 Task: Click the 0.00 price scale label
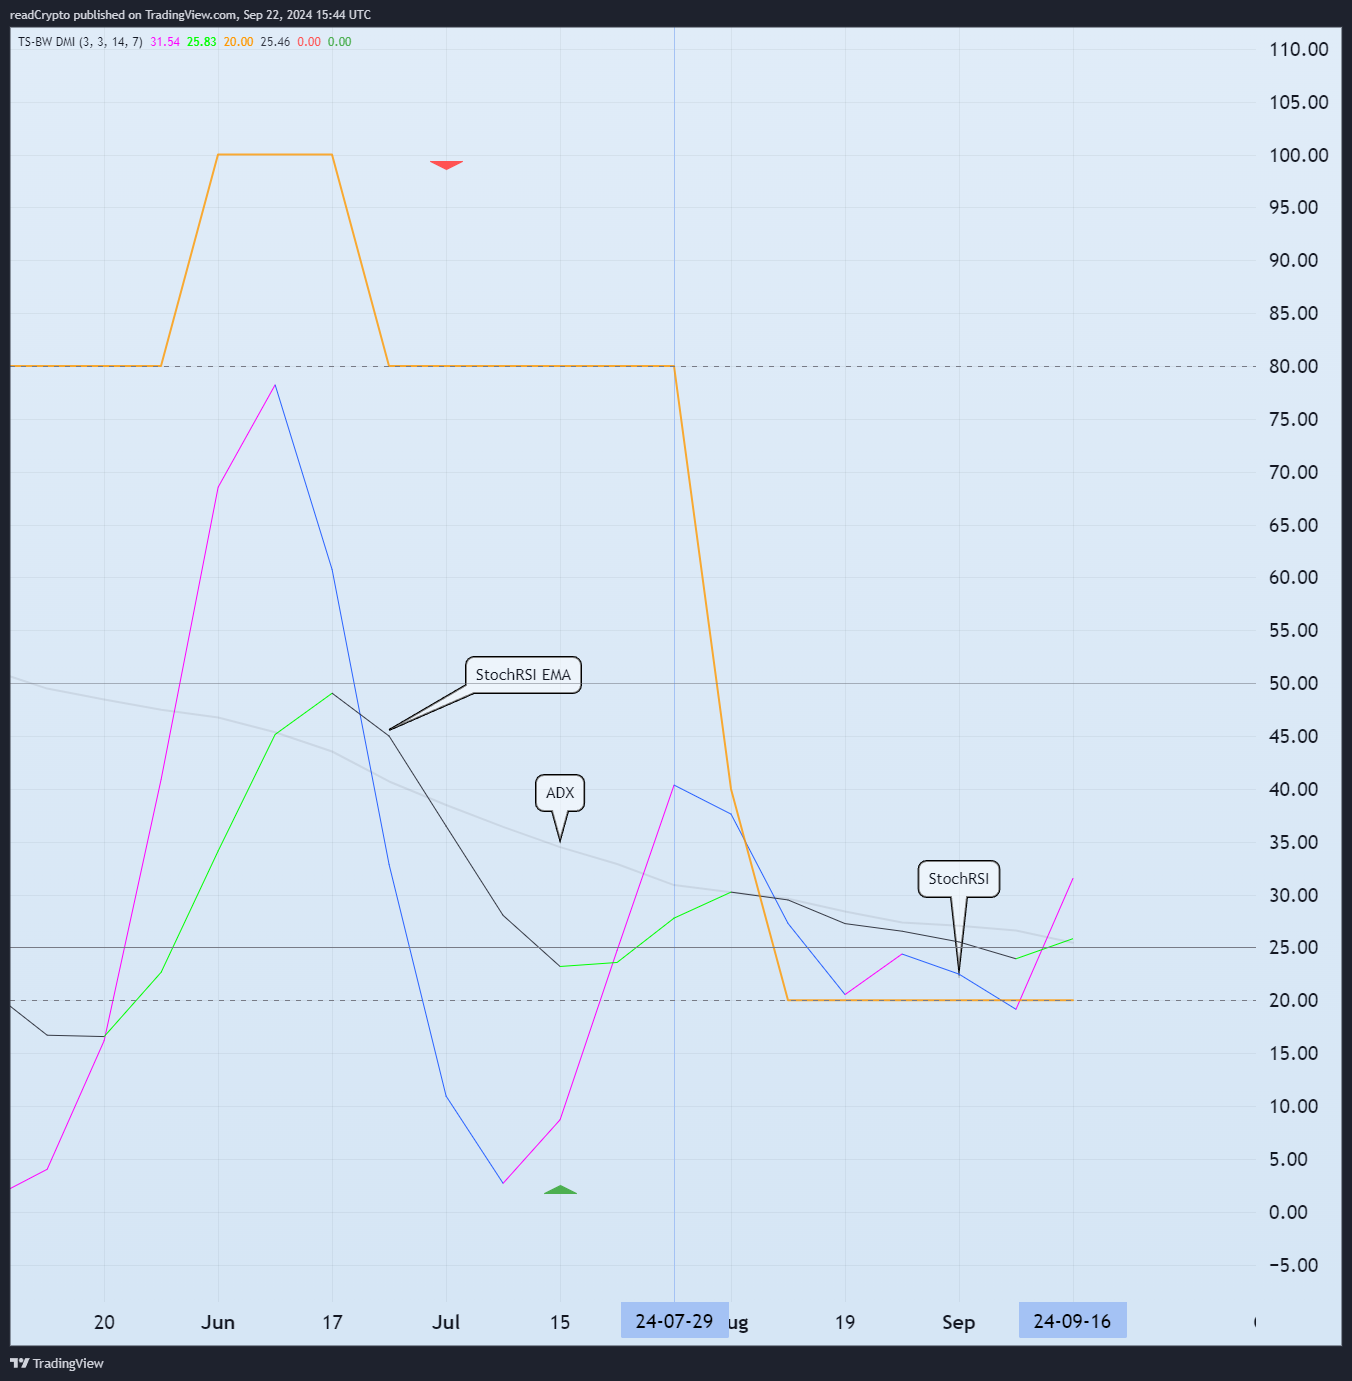pyautogui.click(x=1288, y=1212)
